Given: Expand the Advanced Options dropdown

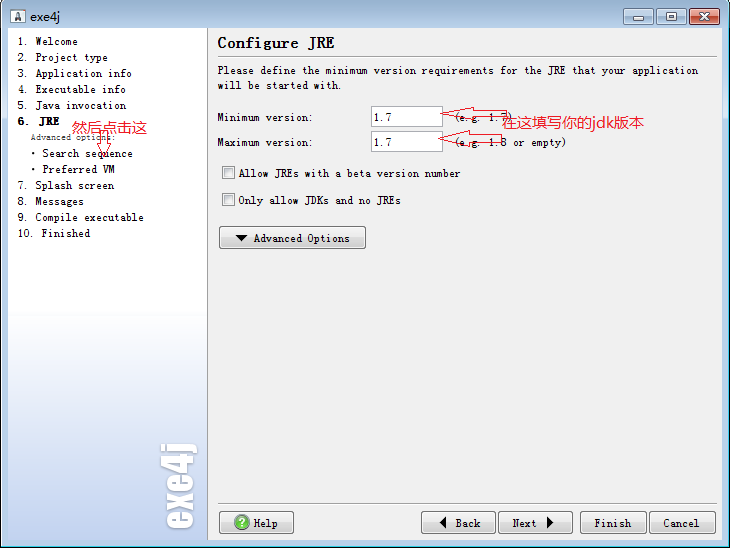Looking at the screenshot, I should pyautogui.click(x=292, y=238).
